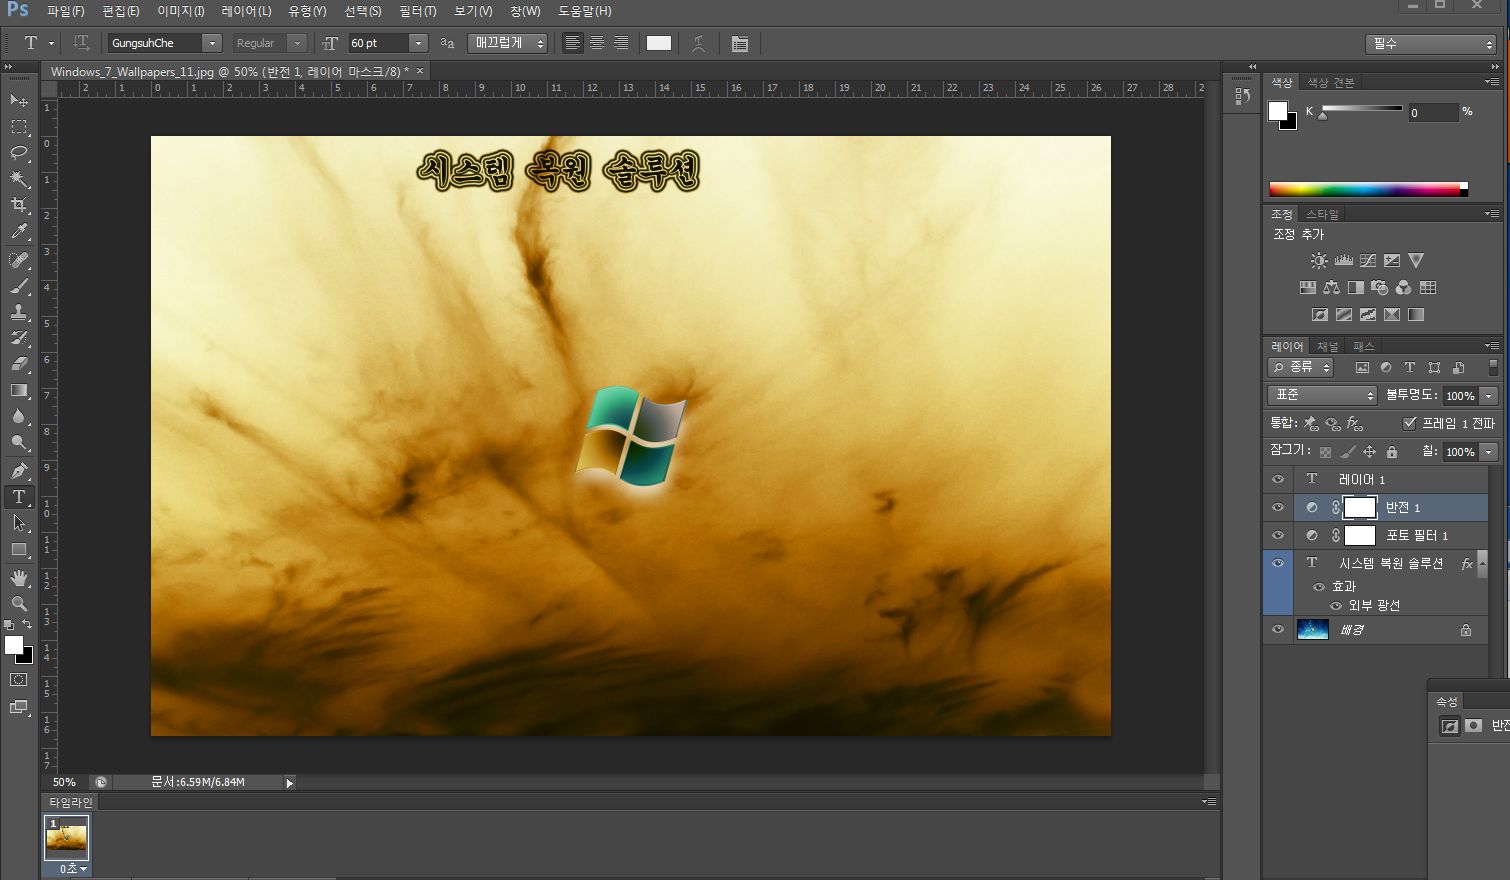Image resolution: width=1510 pixels, height=880 pixels.
Task: Select the Dodge tool
Action: tap(19, 442)
